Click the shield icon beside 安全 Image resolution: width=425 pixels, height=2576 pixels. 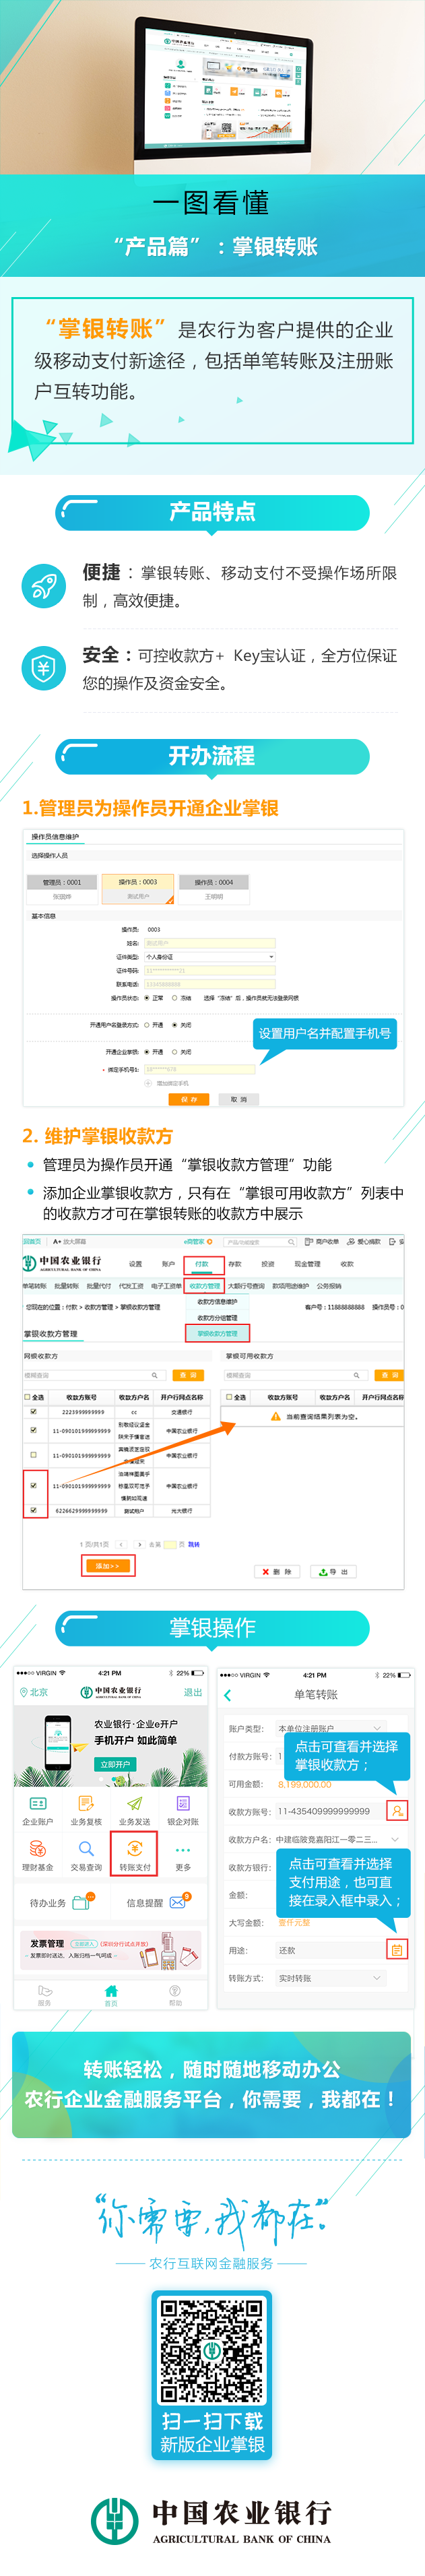pos(43,668)
